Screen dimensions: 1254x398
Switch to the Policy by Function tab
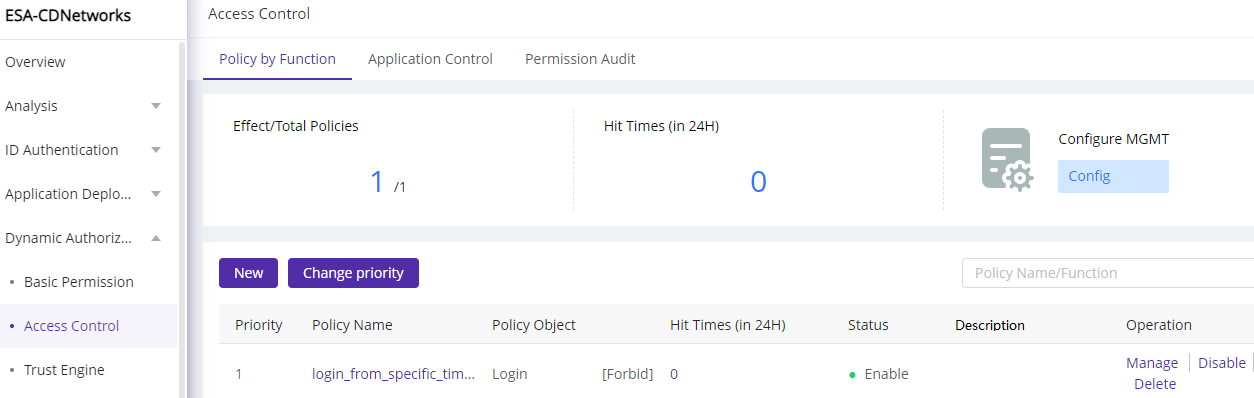tap(277, 59)
